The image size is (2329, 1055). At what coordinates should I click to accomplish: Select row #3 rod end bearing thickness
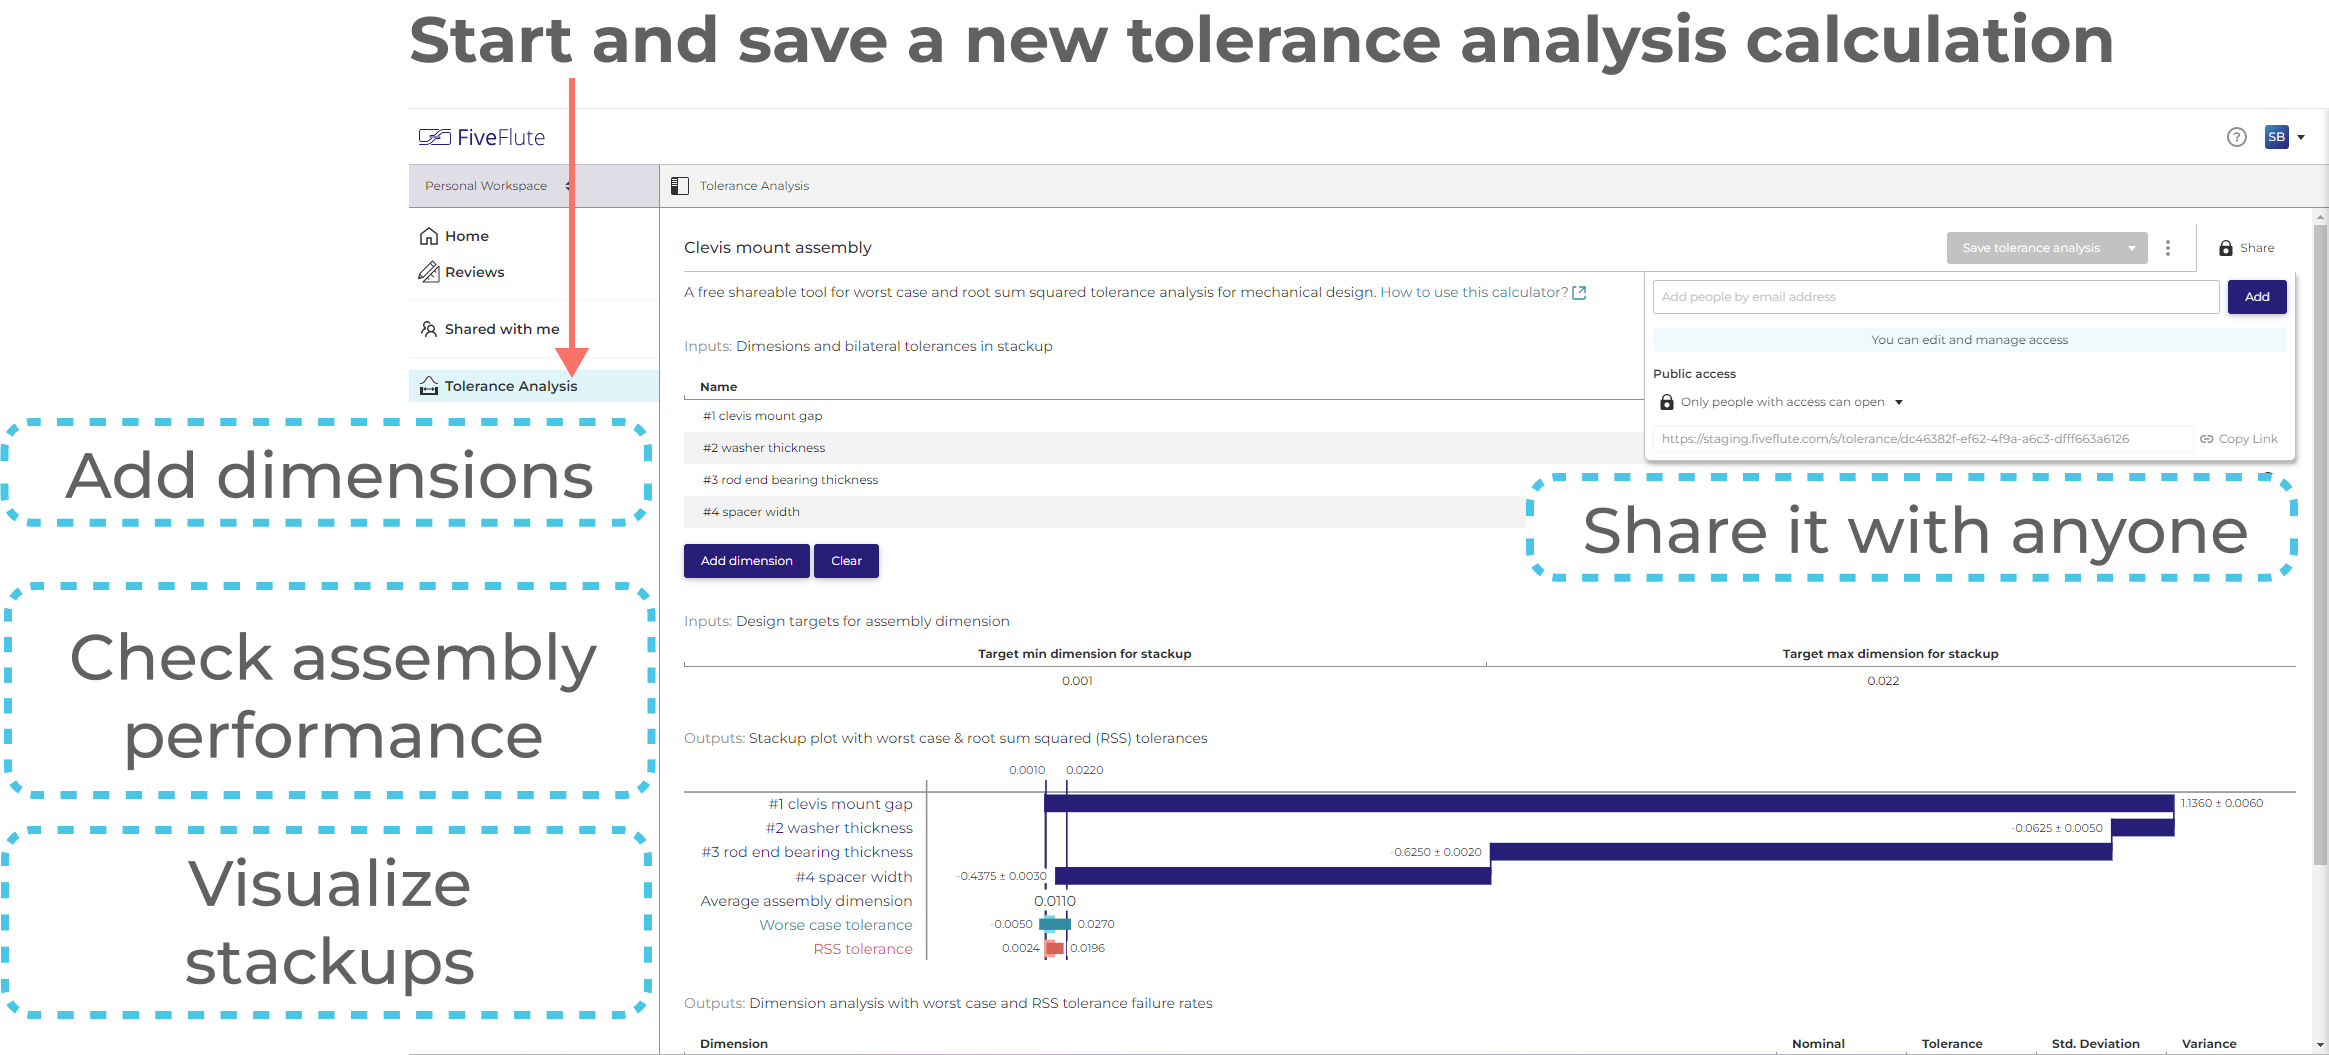pos(1105,480)
